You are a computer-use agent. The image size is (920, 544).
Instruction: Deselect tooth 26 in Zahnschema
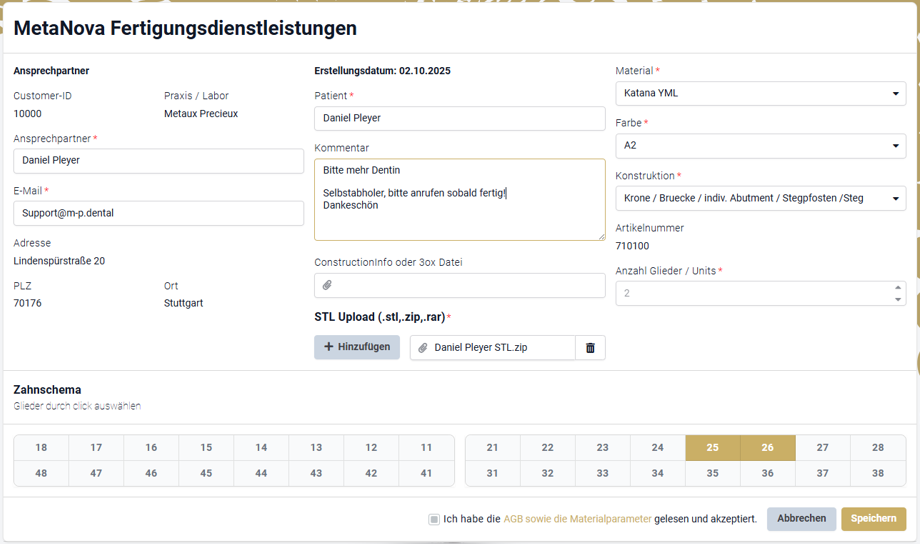click(767, 448)
